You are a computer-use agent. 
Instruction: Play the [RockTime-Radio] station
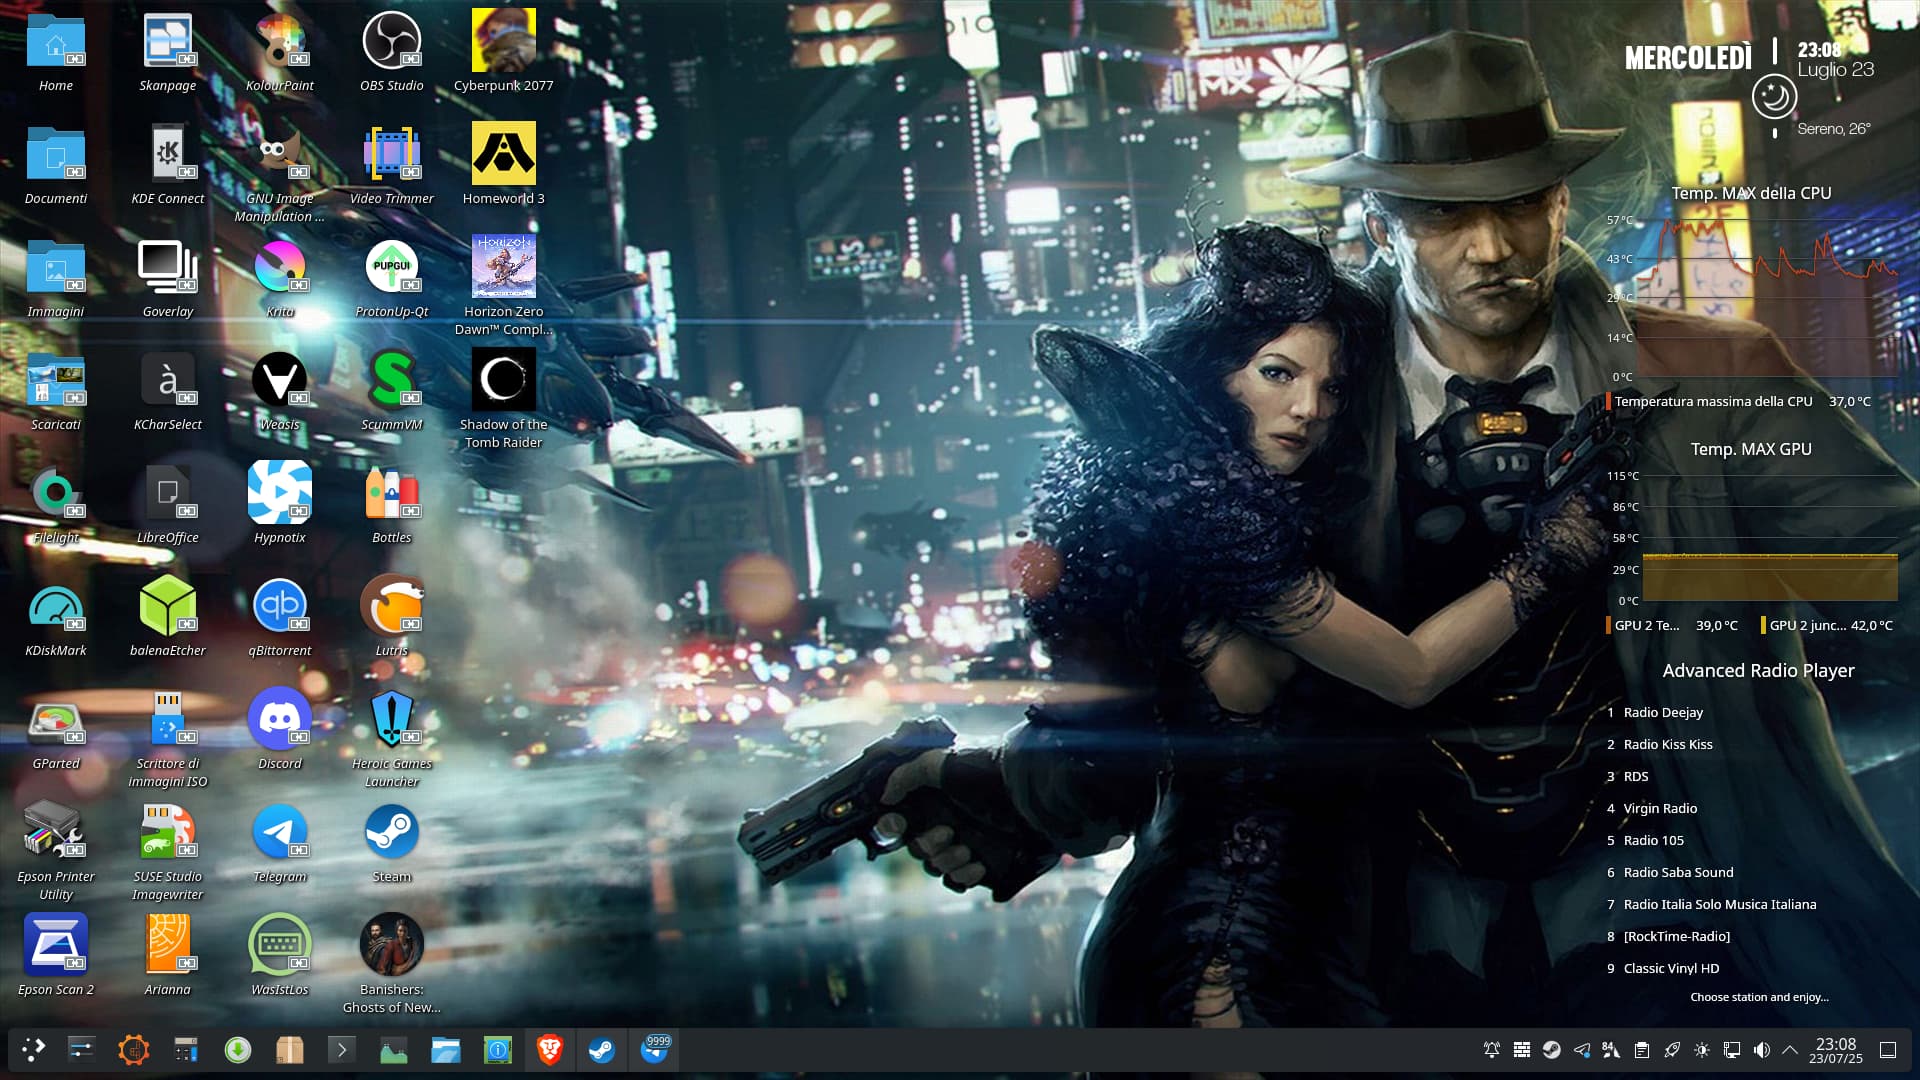pyautogui.click(x=1677, y=936)
